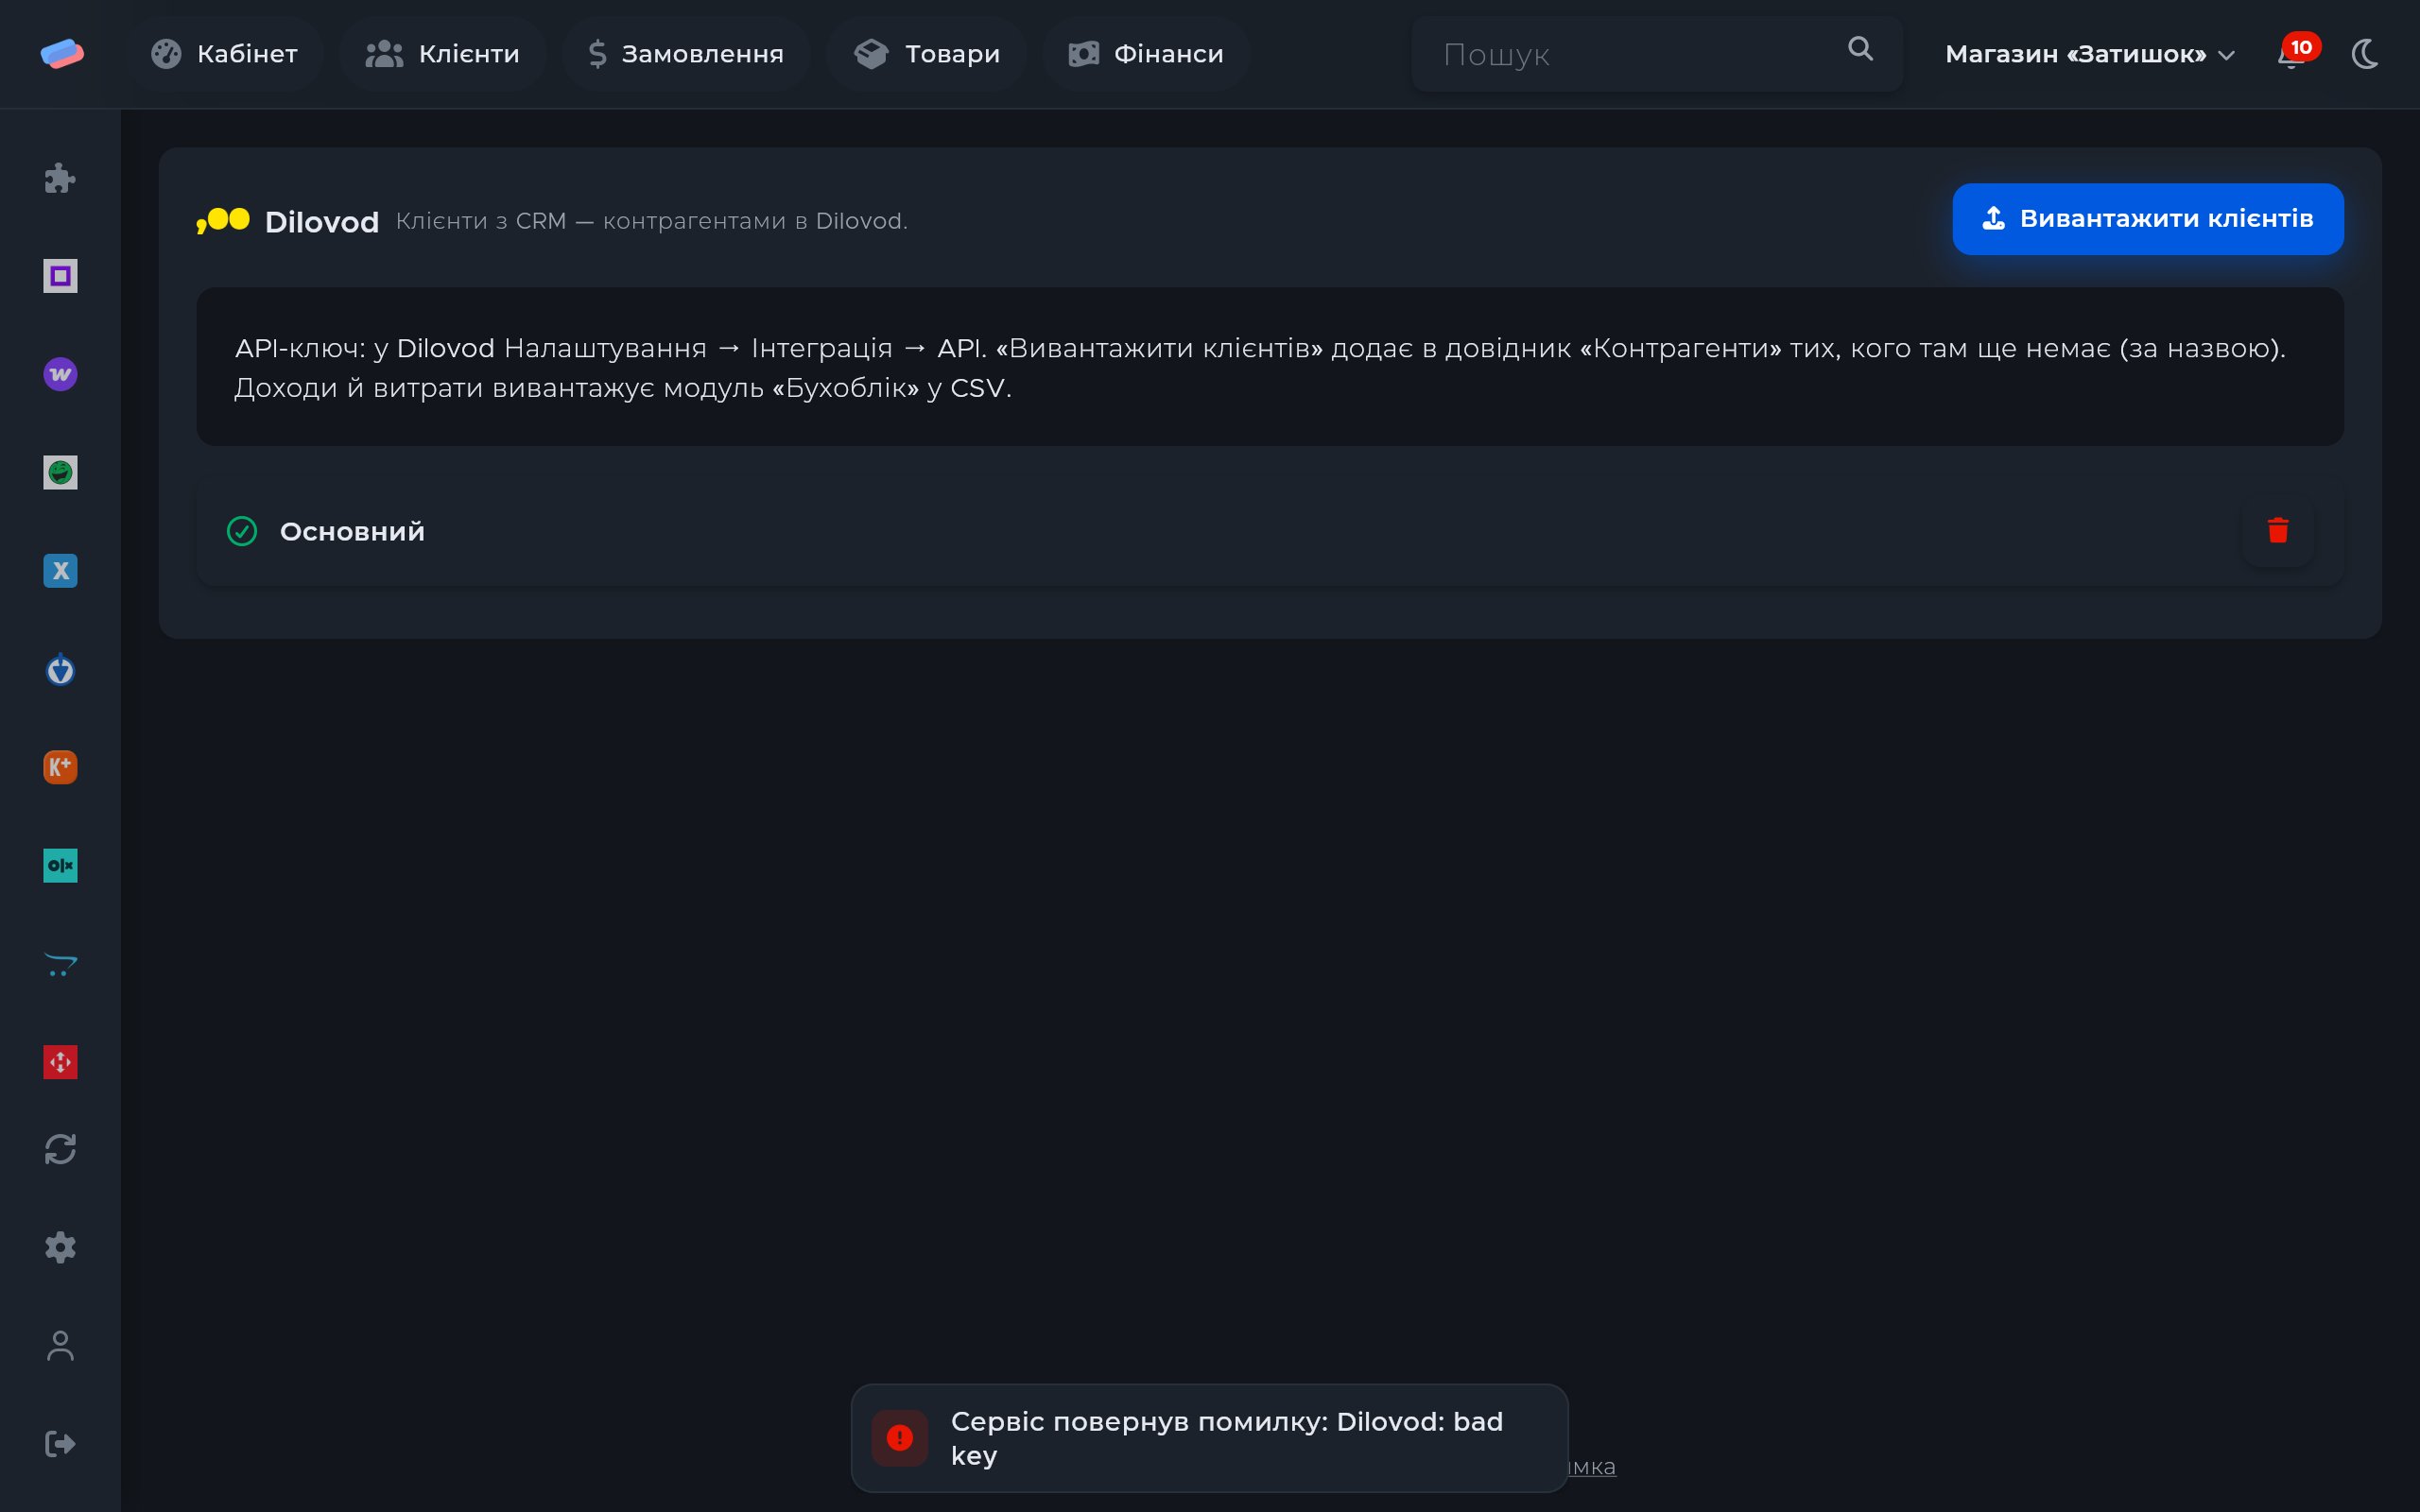This screenshot has width=2420, height=1512.
Task: Delete the Основний account with trash icon
Action: click(x=2278, y=531)
